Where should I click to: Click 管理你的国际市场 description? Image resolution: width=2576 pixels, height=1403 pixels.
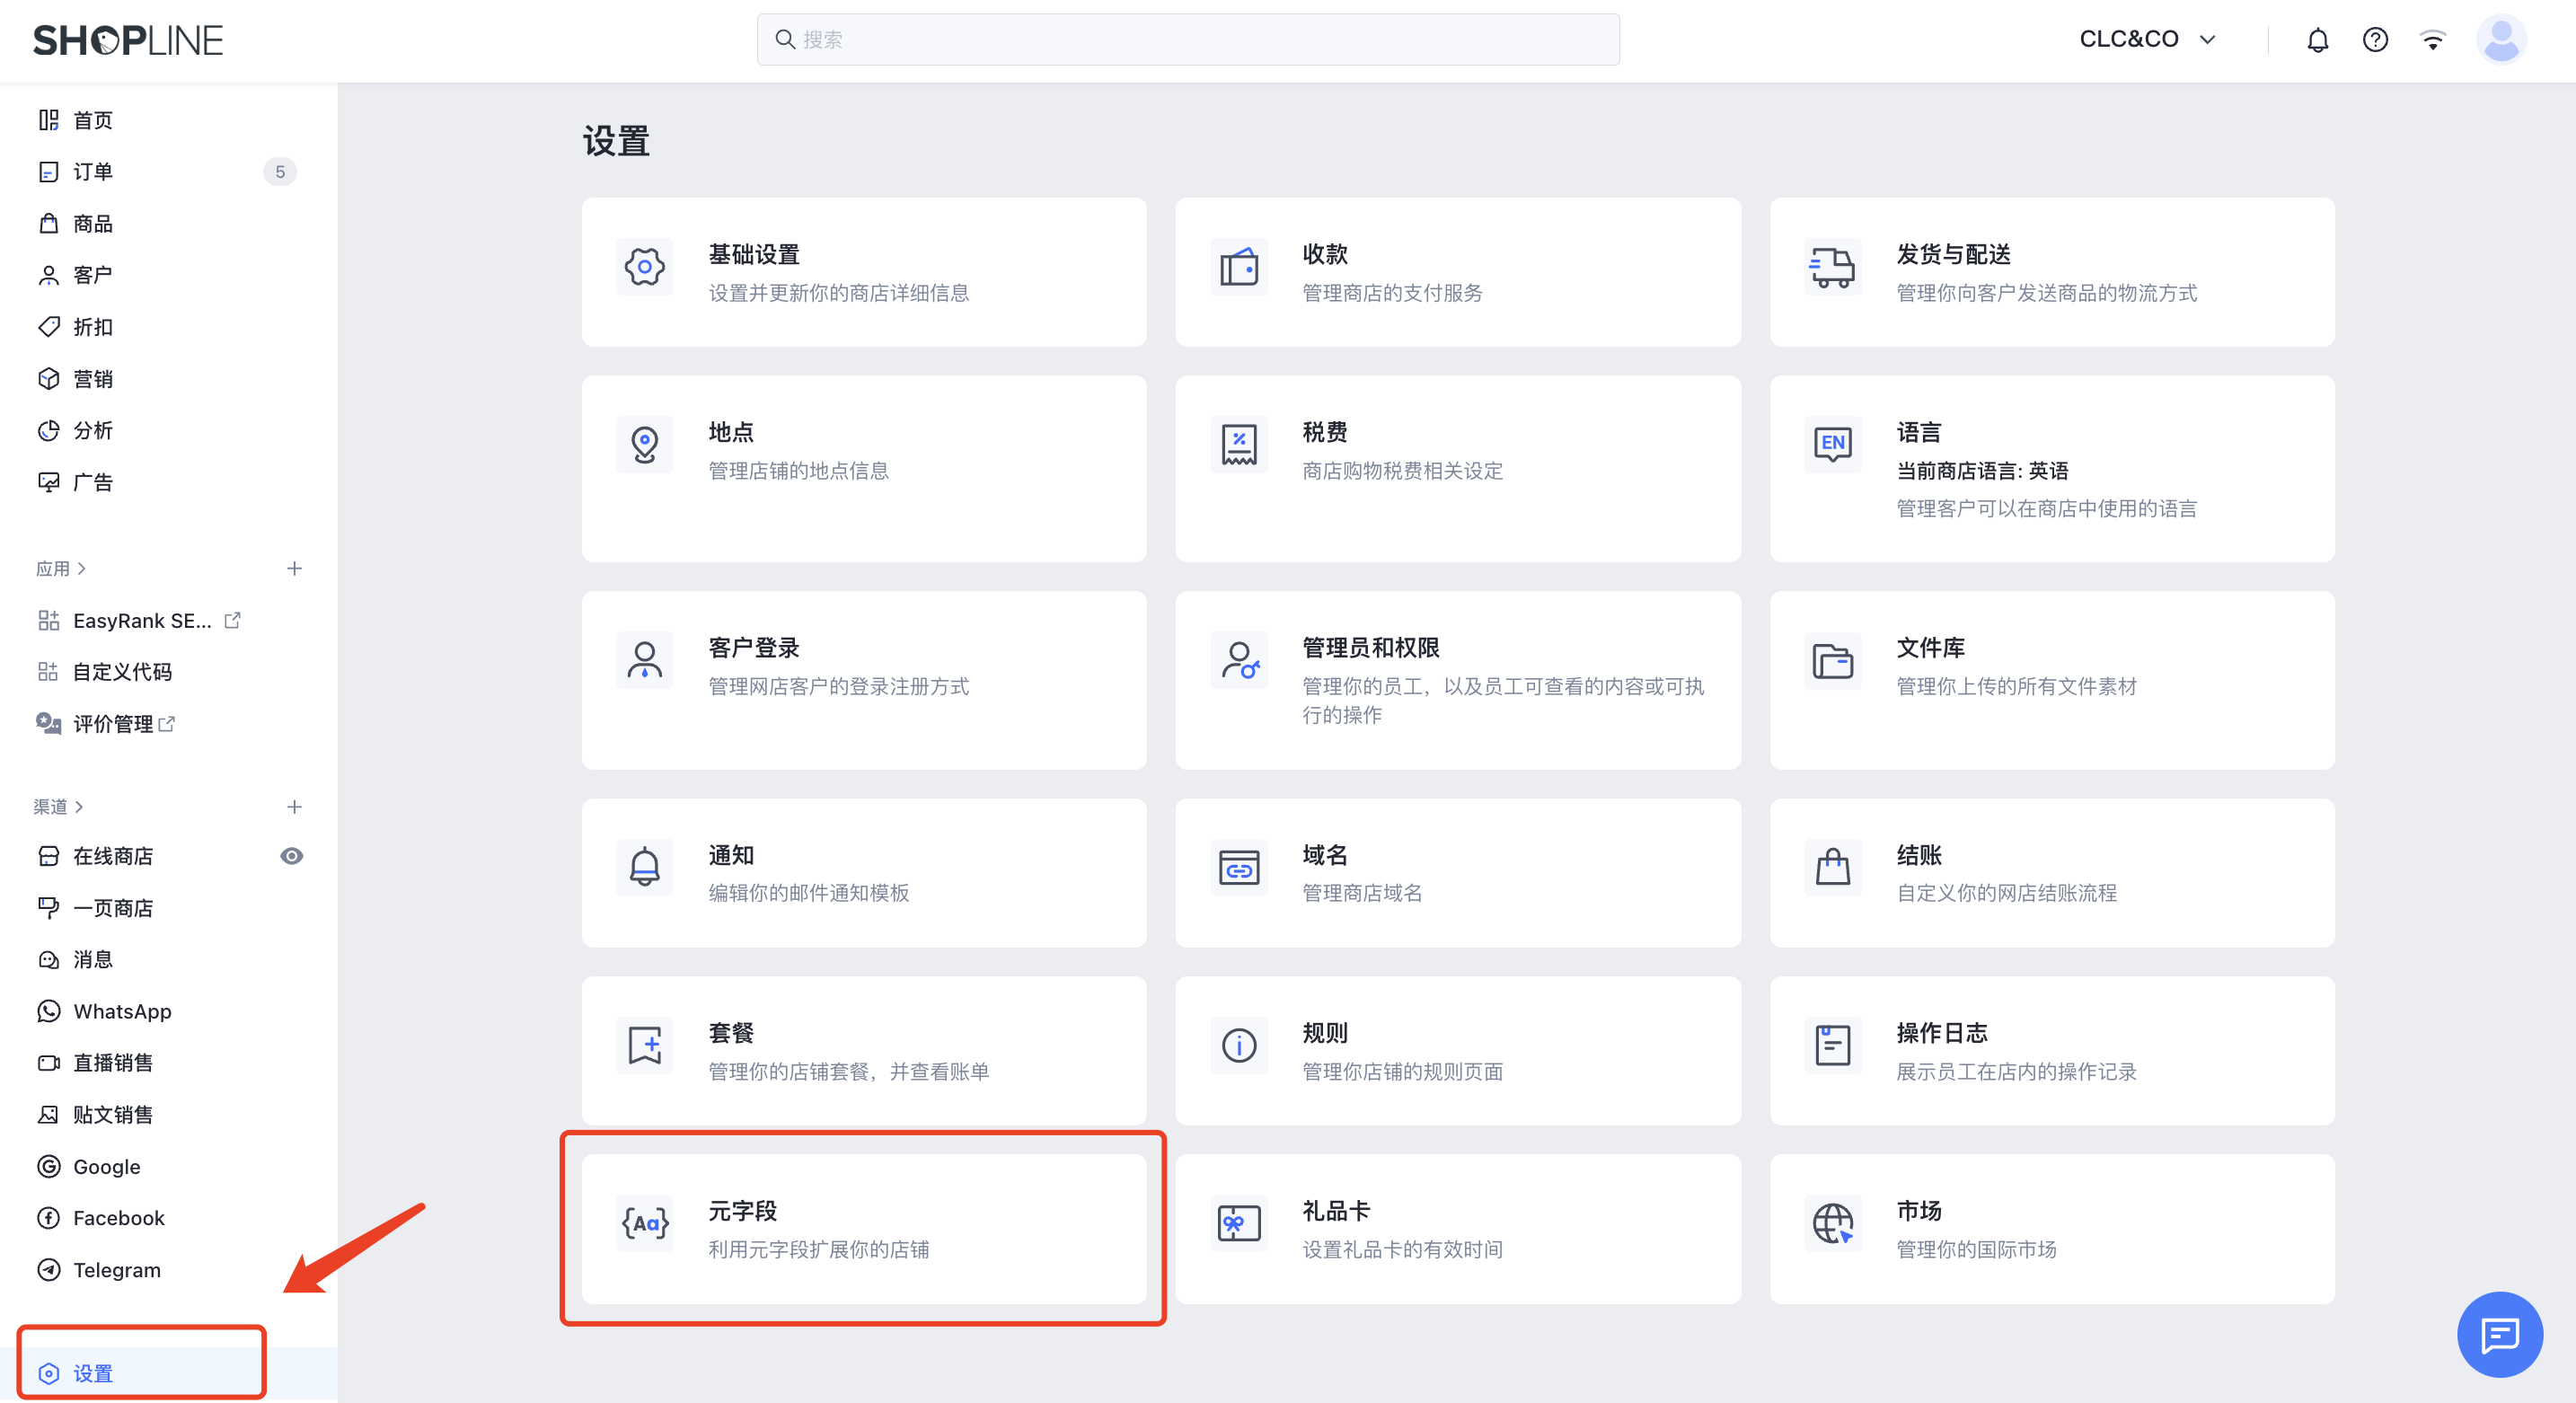click(x=1976, y=1249)
